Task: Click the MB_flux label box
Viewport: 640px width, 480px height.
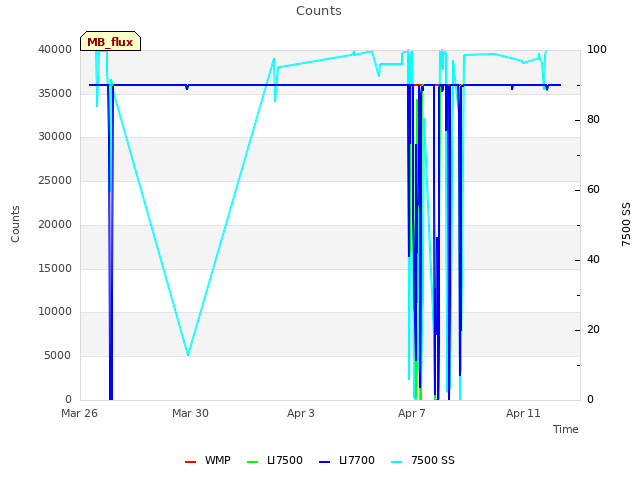Action: [x=110, y=41]
